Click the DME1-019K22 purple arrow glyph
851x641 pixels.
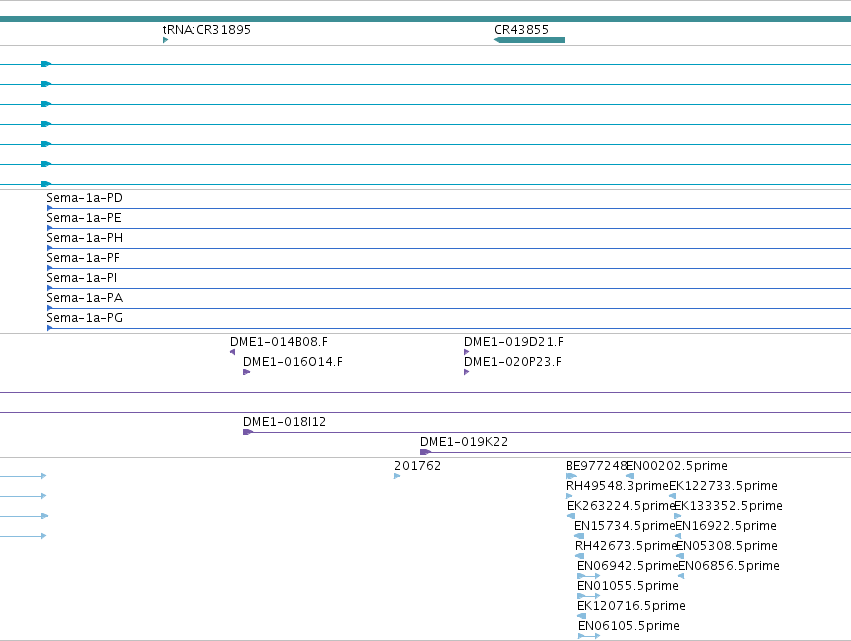click(x=426, y=452)
